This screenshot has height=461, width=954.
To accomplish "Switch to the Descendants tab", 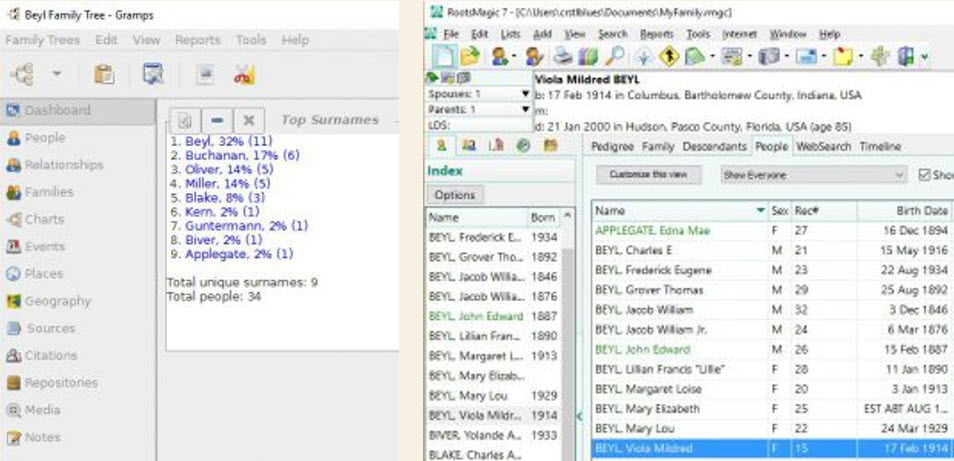I will [714, 147].
